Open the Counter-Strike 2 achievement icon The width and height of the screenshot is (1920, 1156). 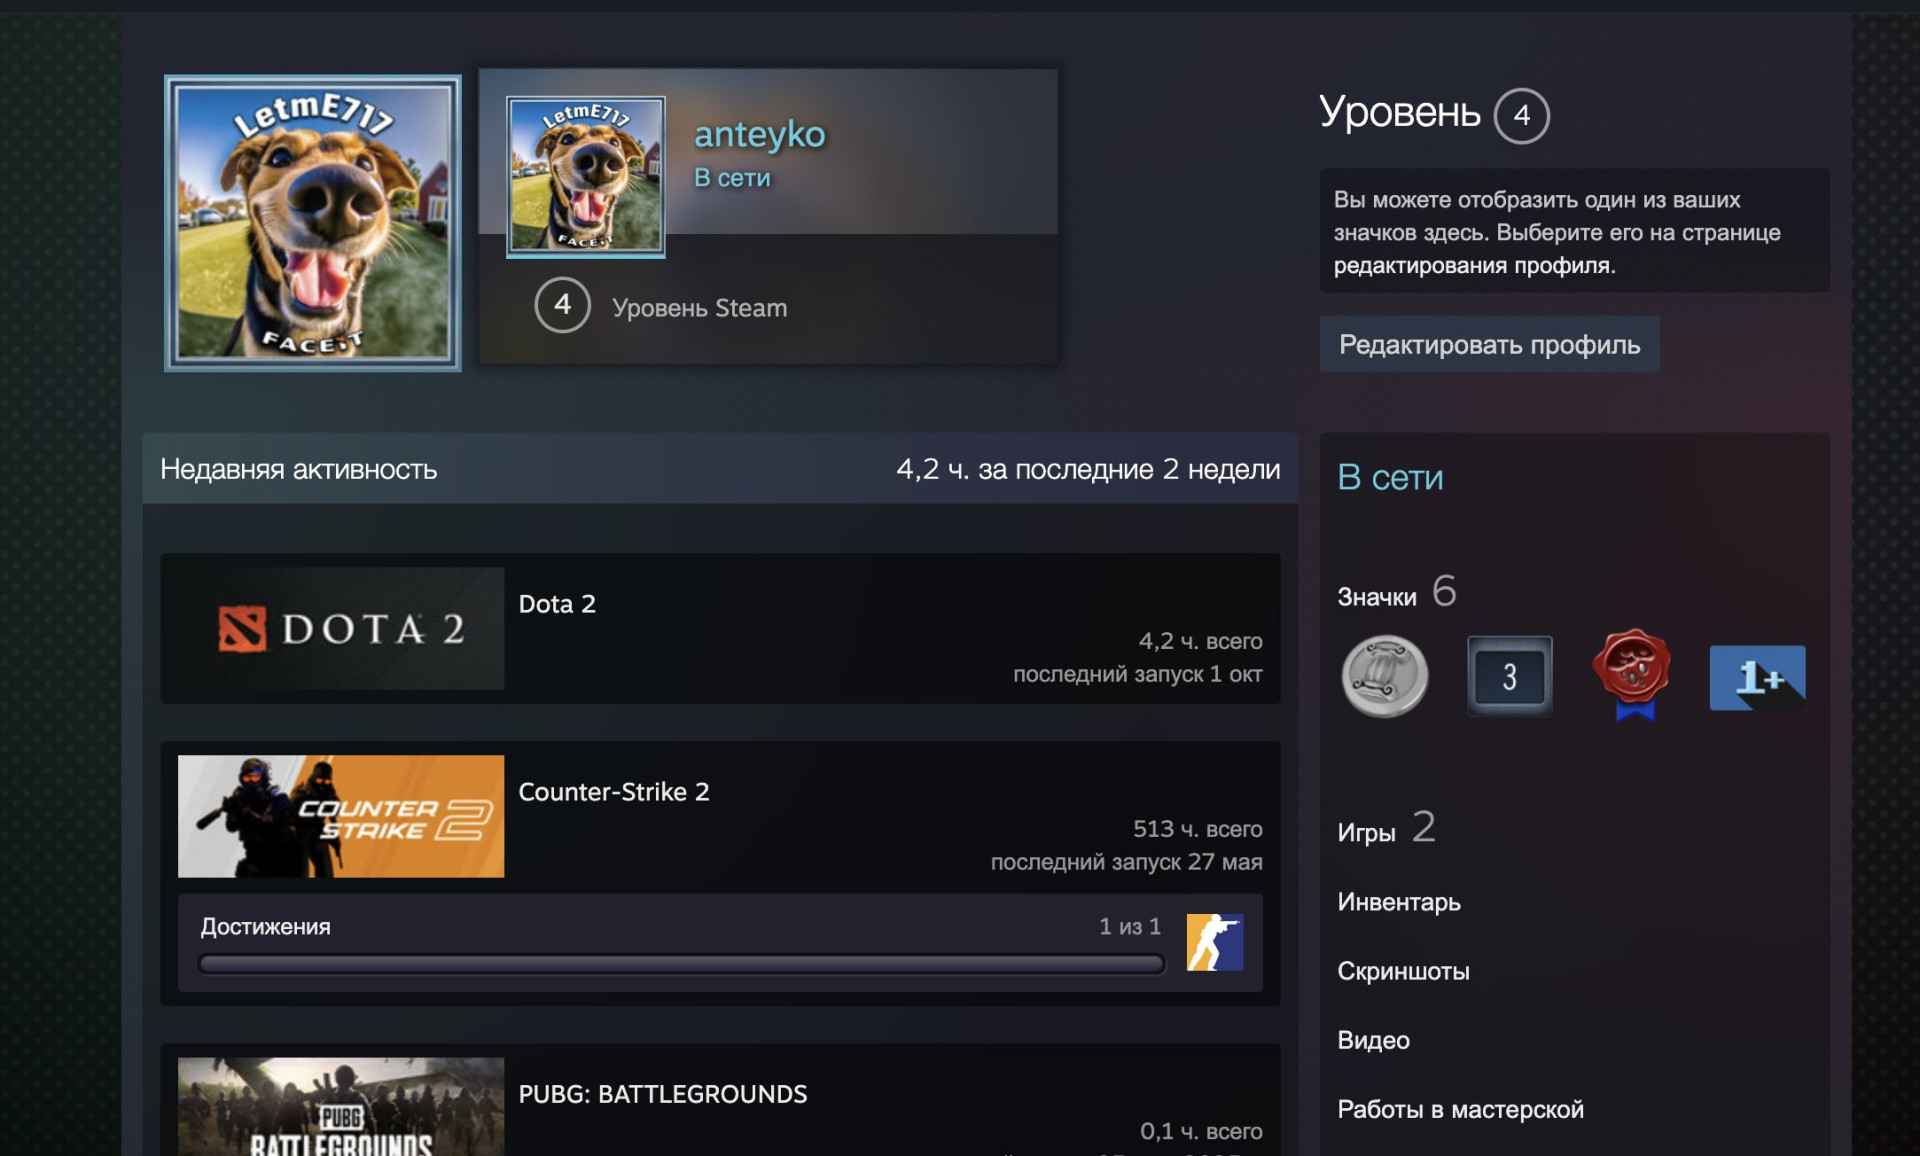pos(1215,942)
